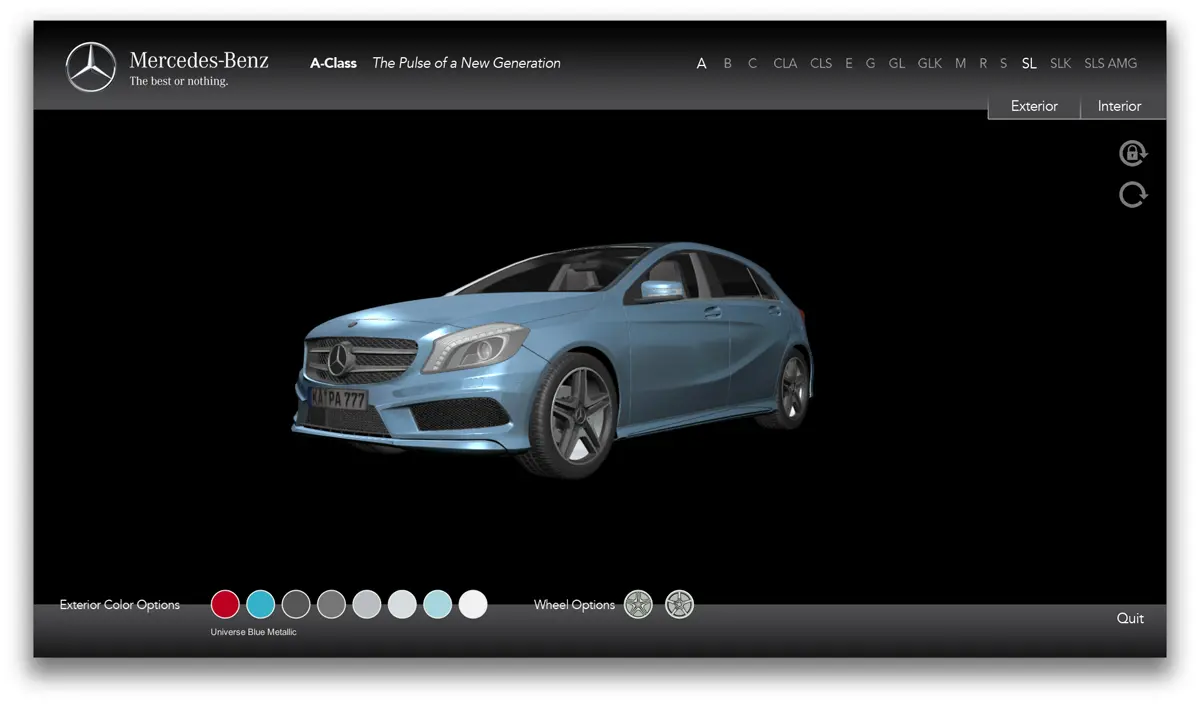Screen dimensions: 1200x704
Task: Click 'The Pulse of a New Generation' tagline
Action: coord(466,63)
